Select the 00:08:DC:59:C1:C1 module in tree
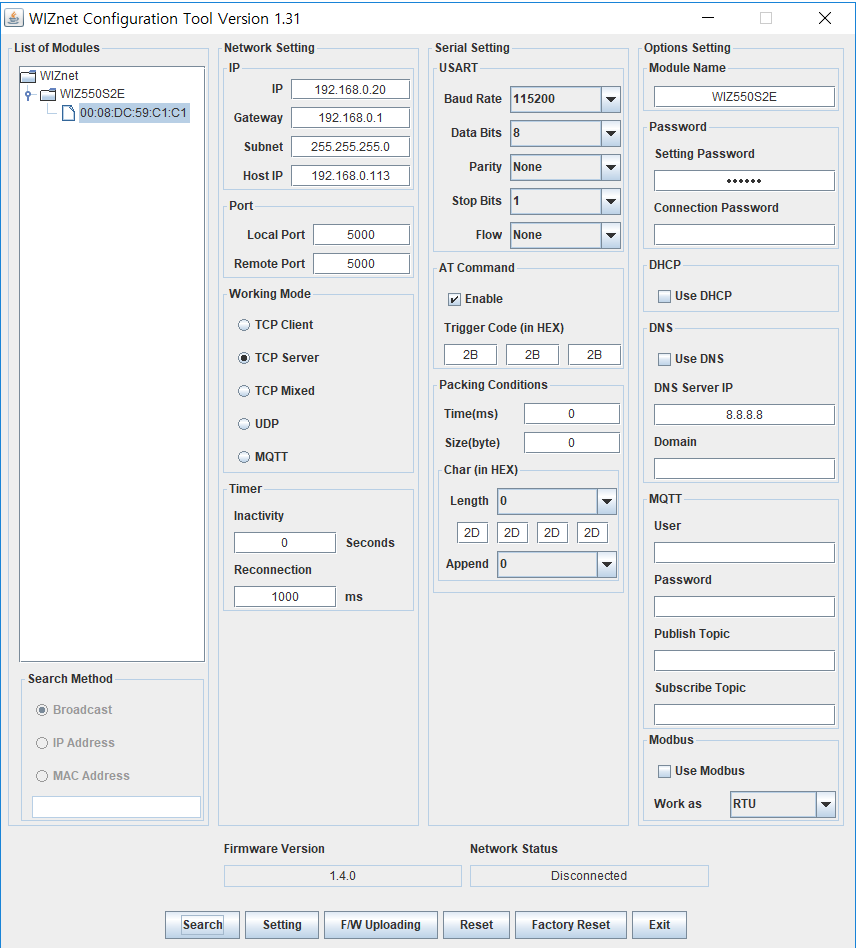The height and width of the screenshot is (948, 856). click(134, 113)
